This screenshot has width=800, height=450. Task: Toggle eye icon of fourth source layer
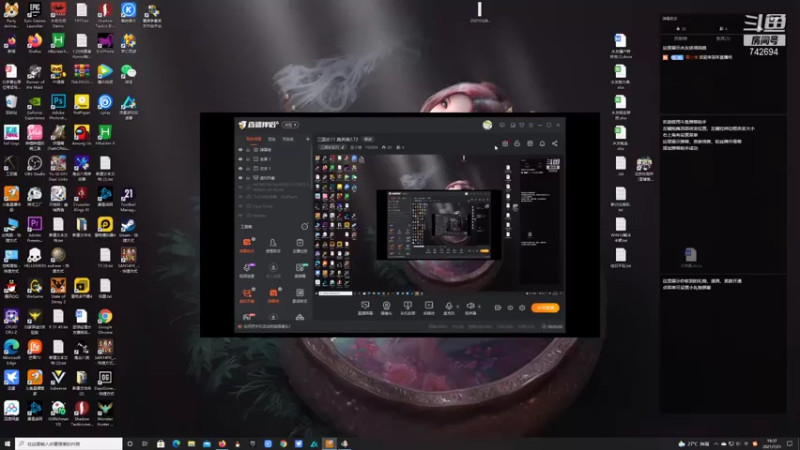click(240, 178)
